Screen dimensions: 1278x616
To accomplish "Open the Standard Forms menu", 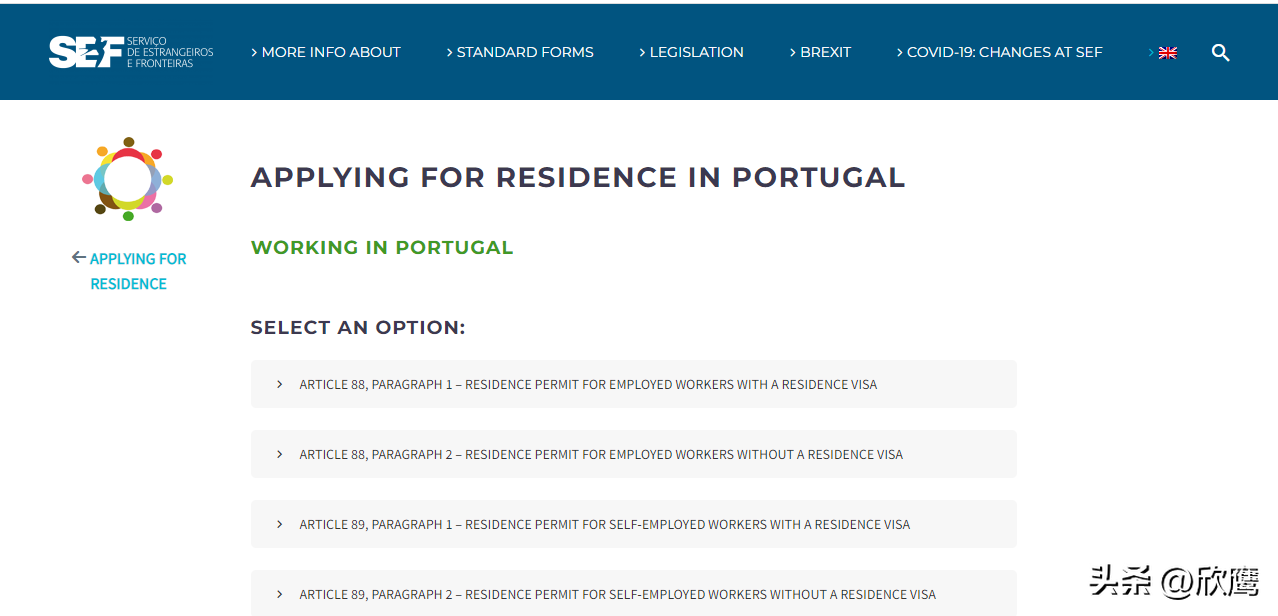I will (525, 52).
